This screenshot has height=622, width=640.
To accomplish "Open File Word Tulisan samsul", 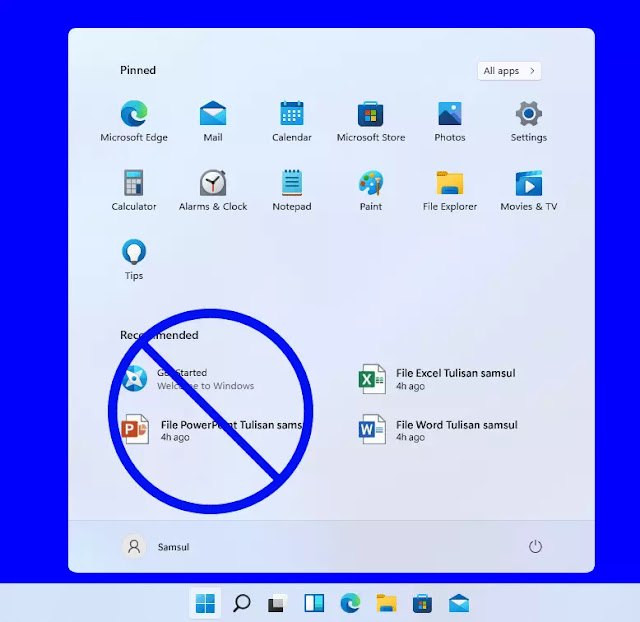I will click(x=438, y=430).
